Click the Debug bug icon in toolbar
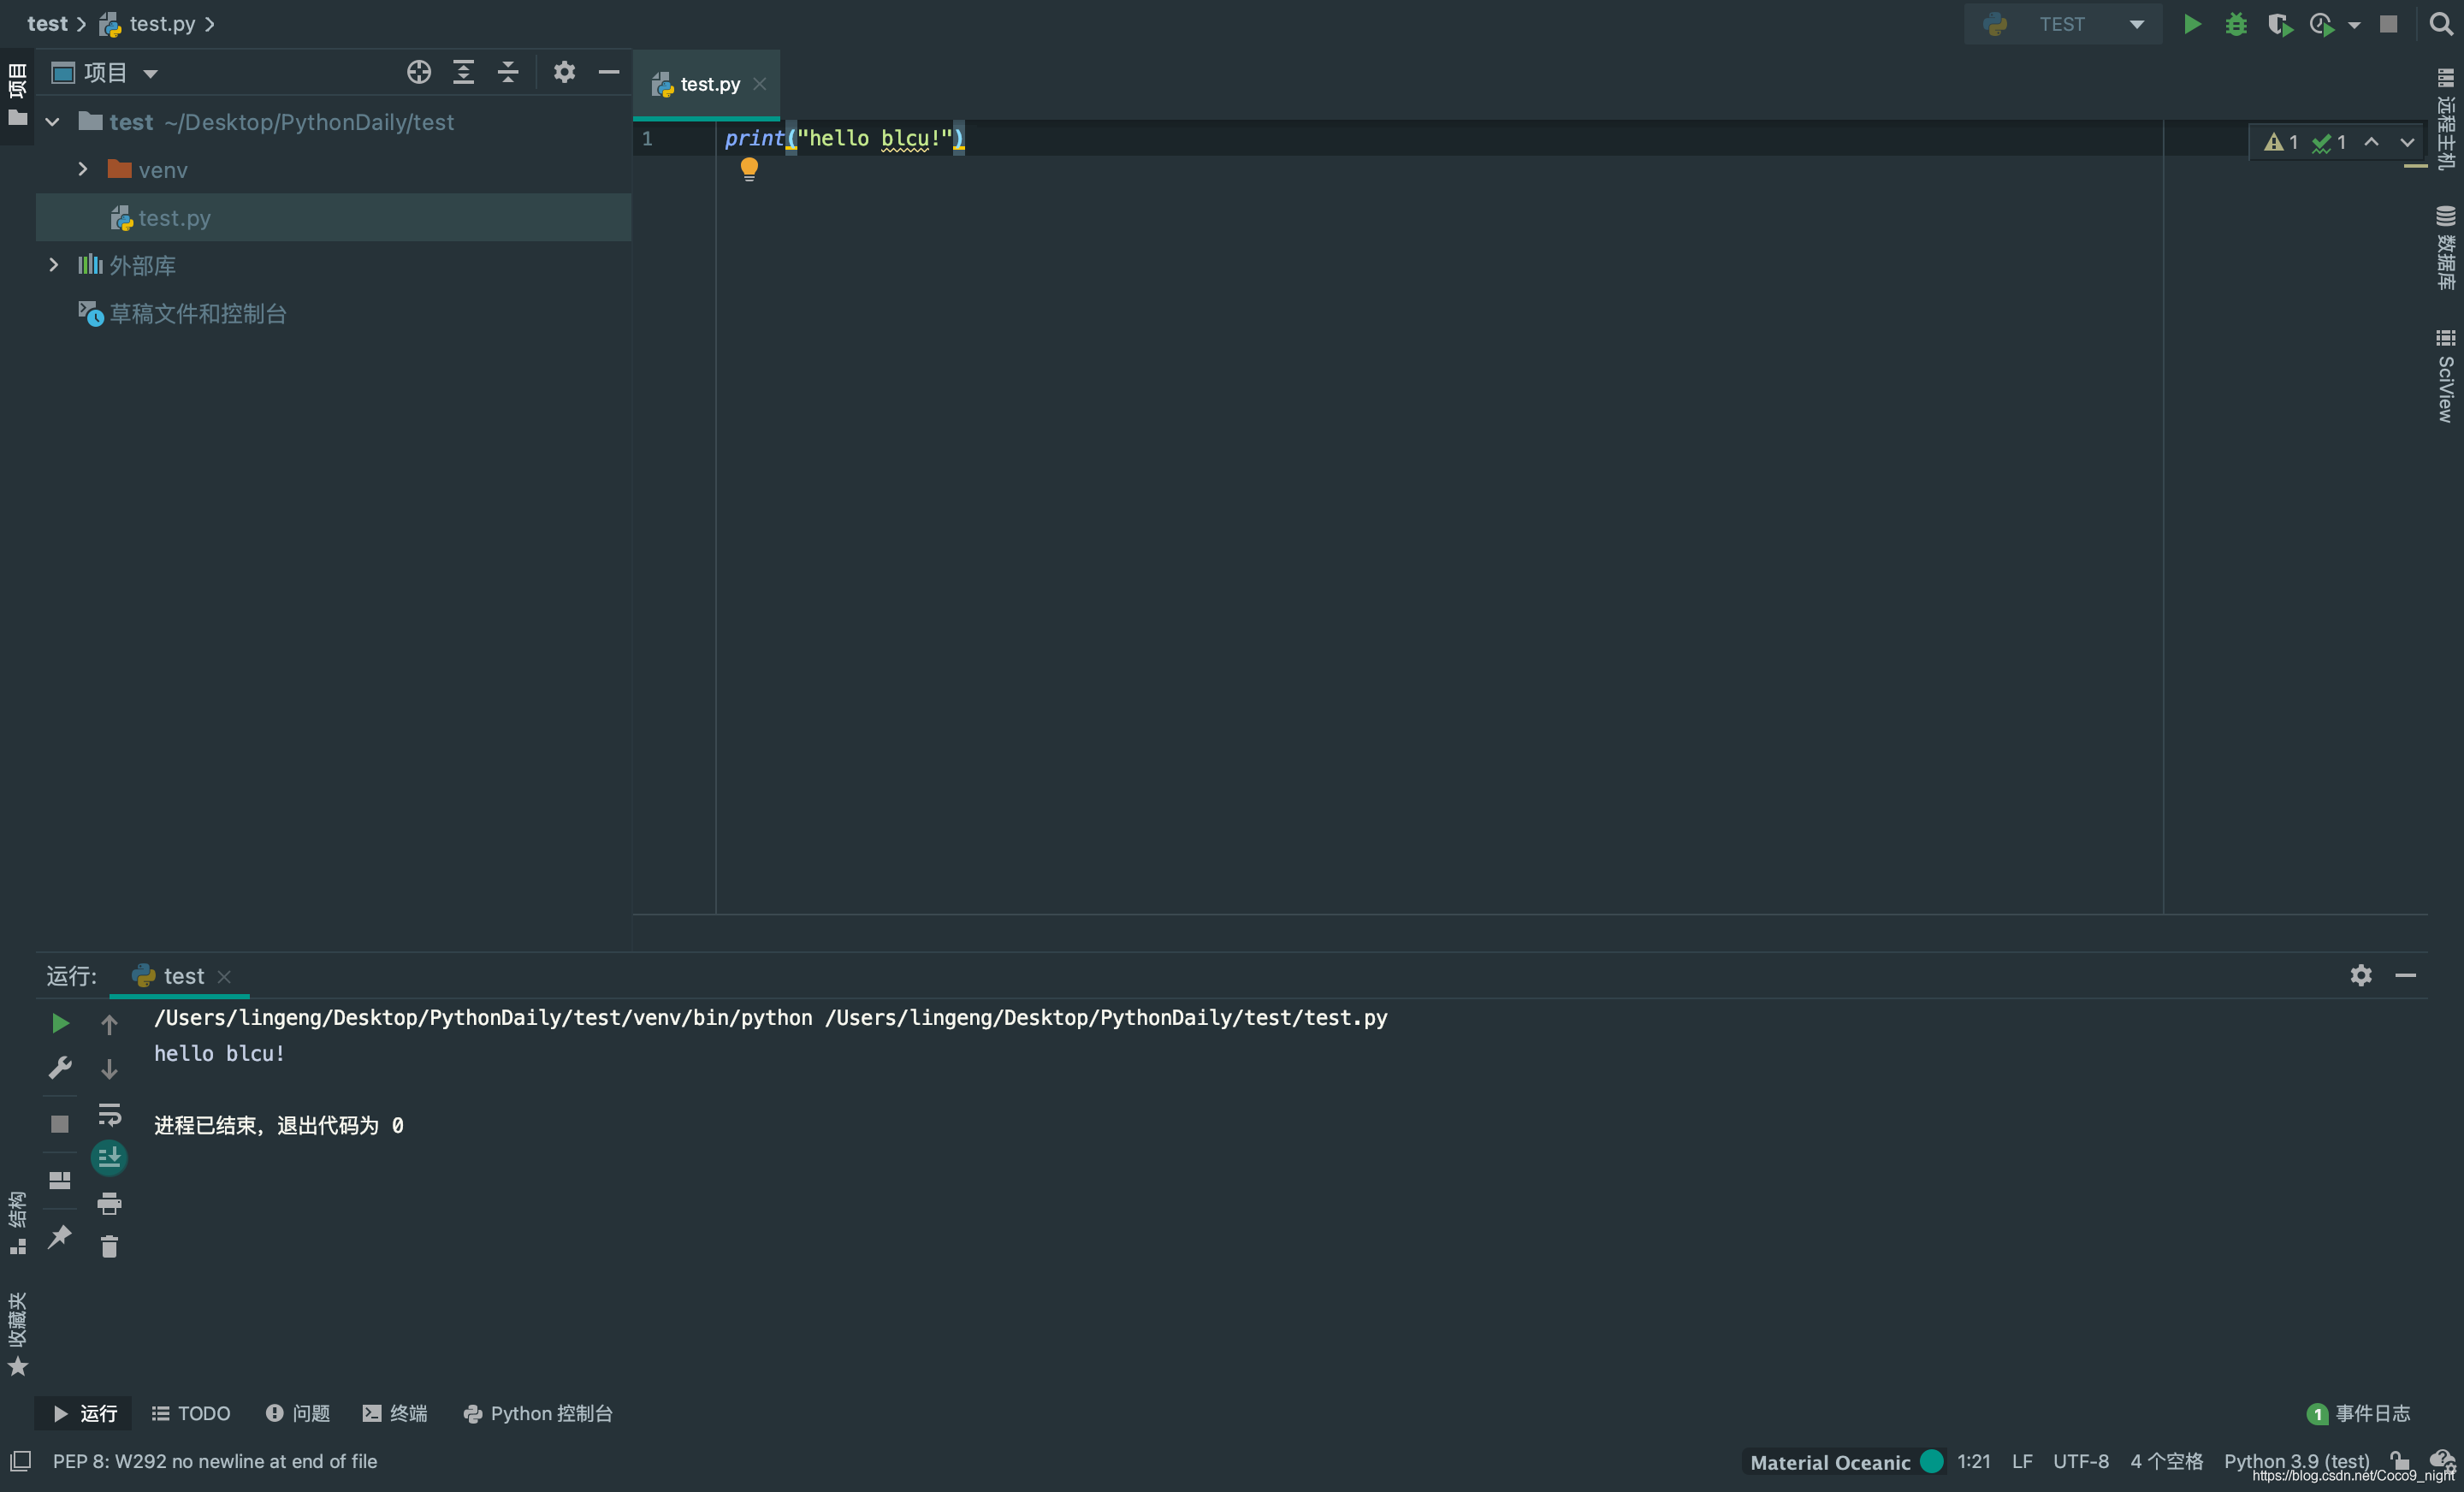The width and height of the screenshot is (2464, 1492). tap(2236, 24)
